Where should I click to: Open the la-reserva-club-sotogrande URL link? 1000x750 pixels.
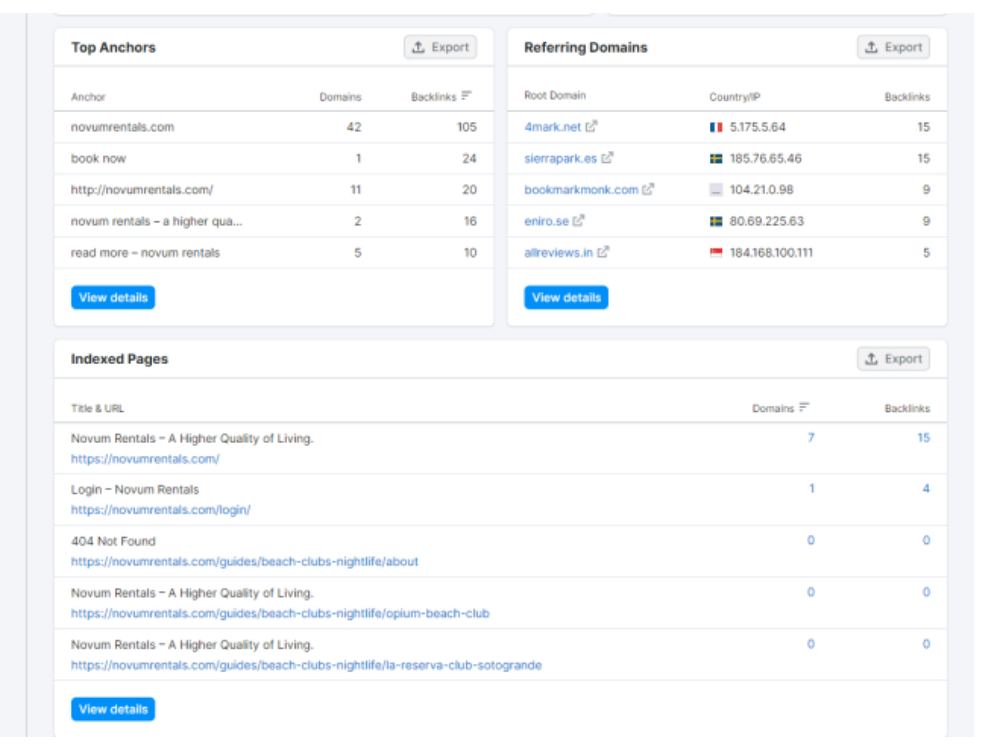306,665
